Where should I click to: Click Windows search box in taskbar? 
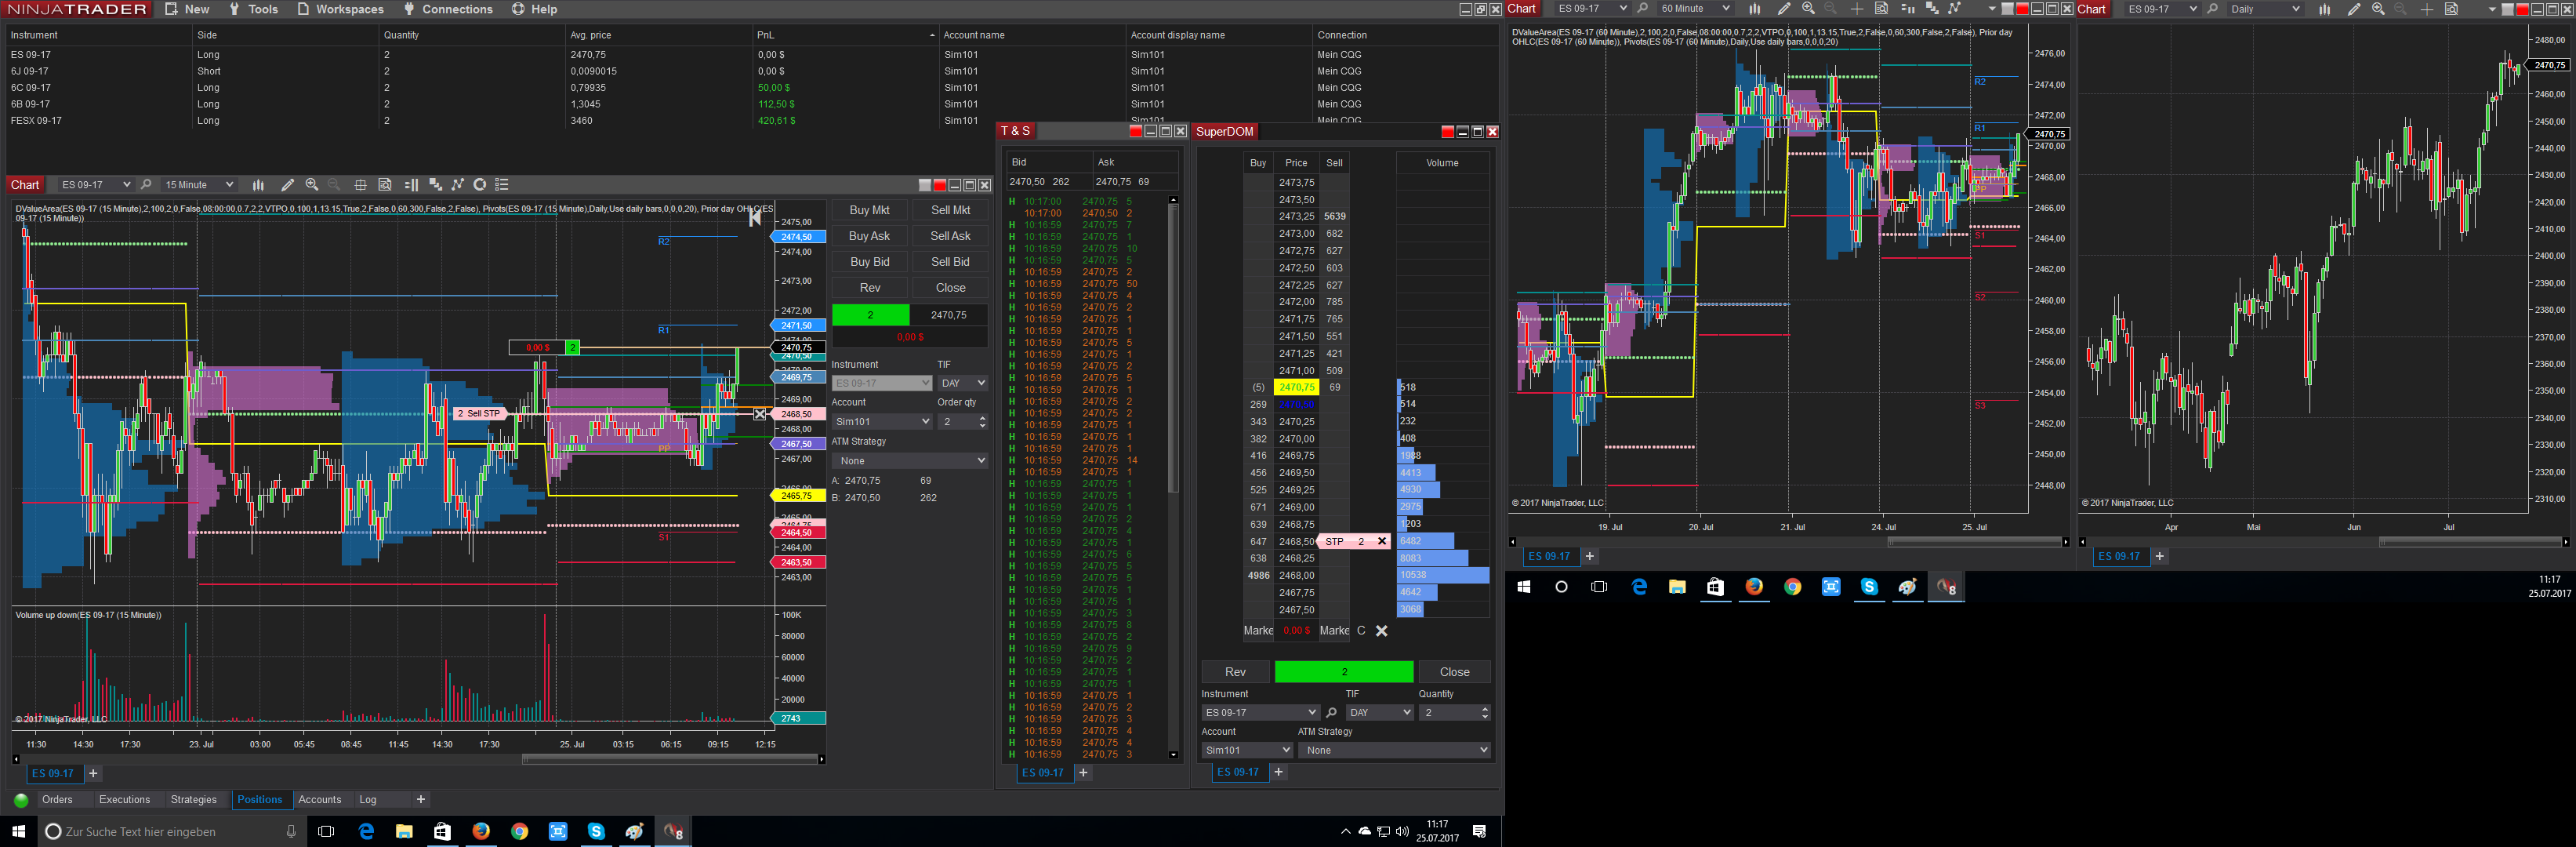coord(172,831)
